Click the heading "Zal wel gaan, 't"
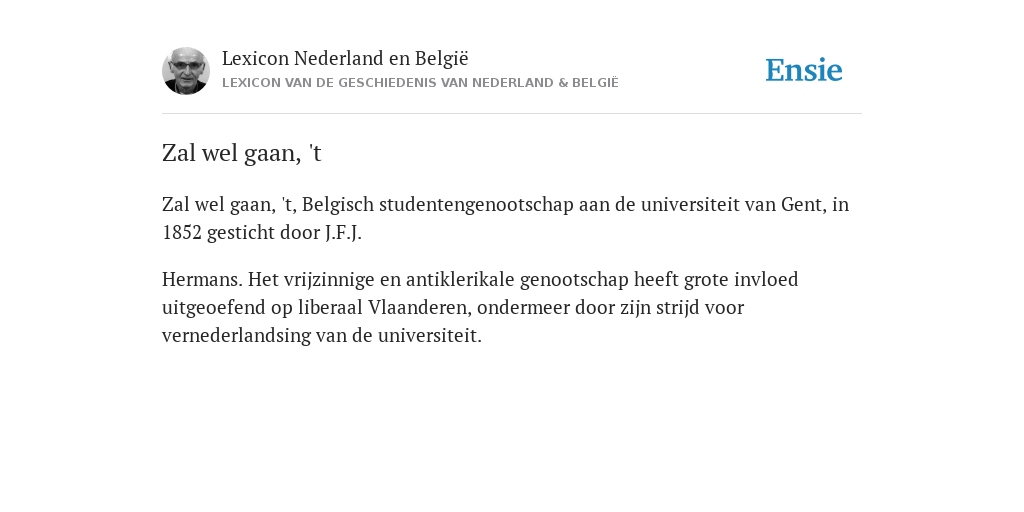The width and height of the screenshot is (1024, 512). click(242, 153)
